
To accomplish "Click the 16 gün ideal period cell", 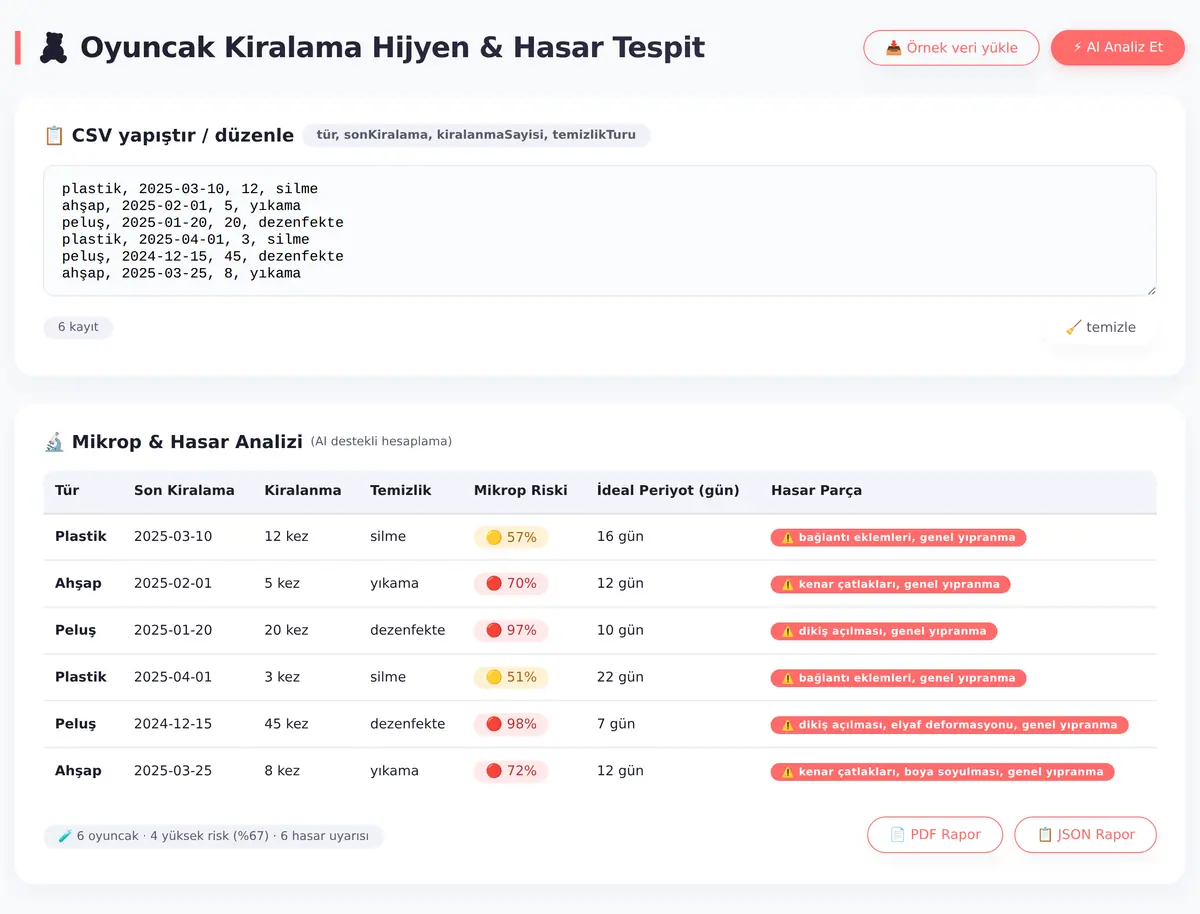I will point(620,537).
